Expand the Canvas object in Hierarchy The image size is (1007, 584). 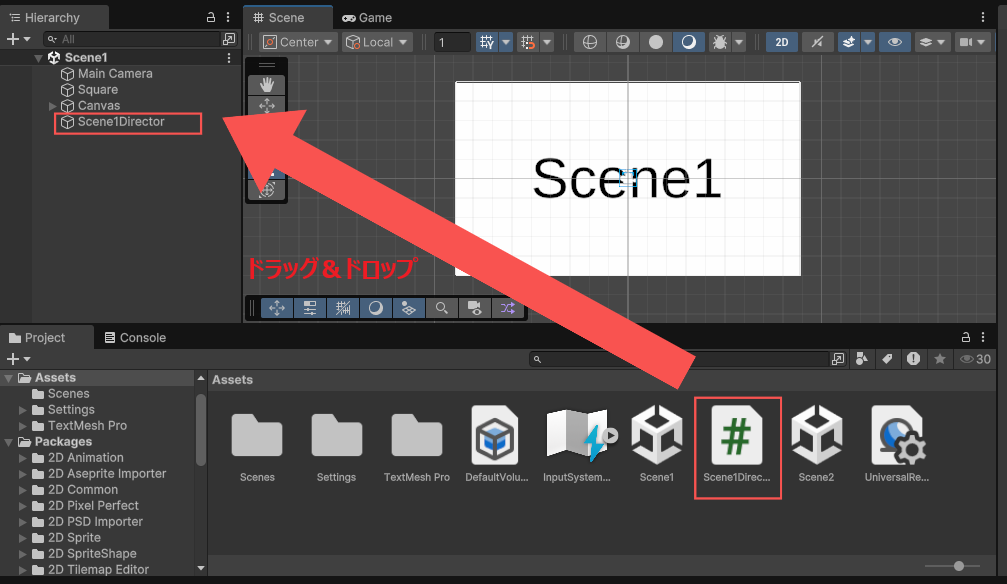click(53, 106)
